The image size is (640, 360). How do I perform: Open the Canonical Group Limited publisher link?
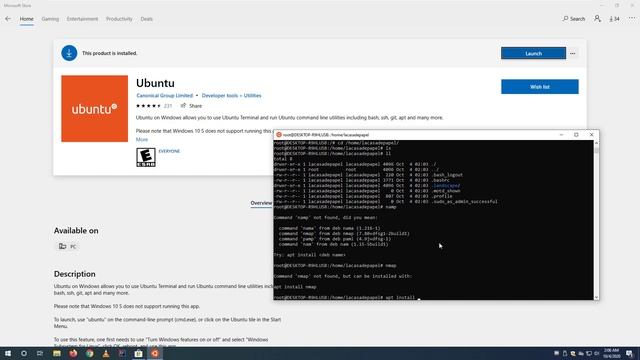164,96
